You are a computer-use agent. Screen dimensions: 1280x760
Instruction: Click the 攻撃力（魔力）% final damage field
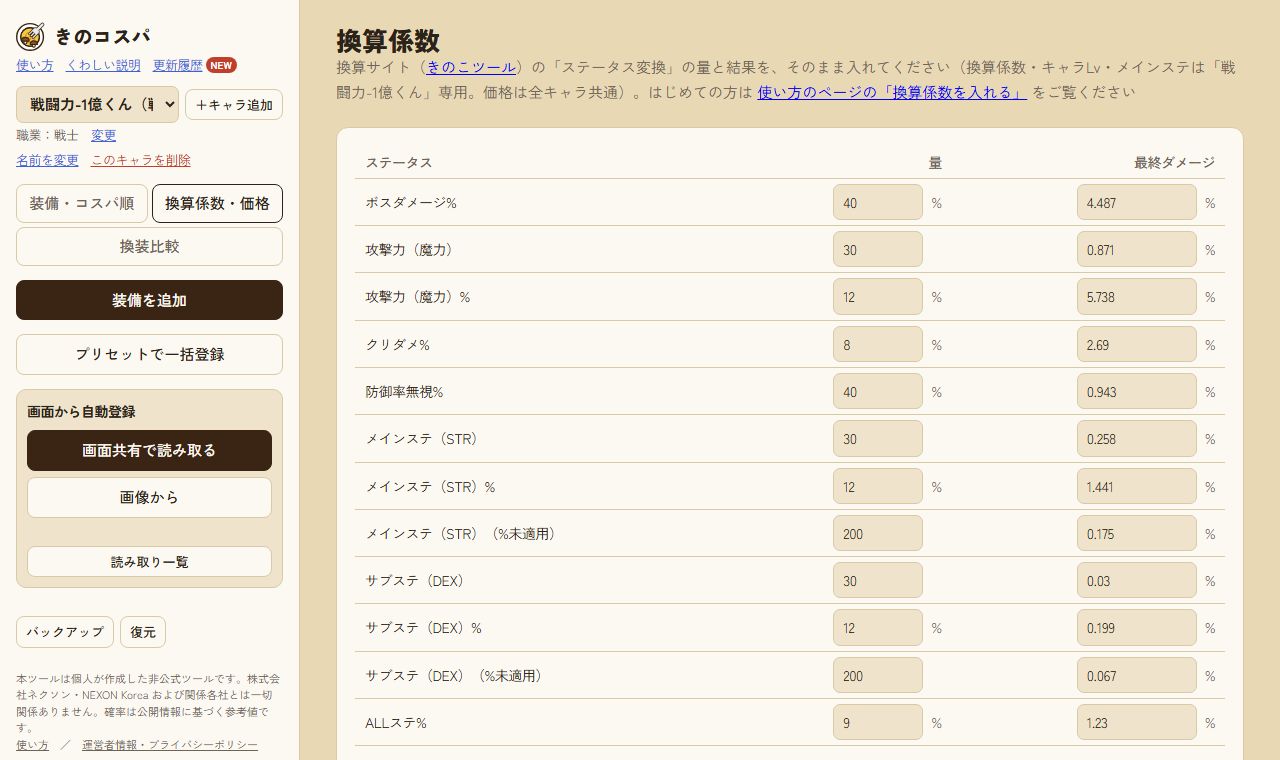pos(1137,296)
